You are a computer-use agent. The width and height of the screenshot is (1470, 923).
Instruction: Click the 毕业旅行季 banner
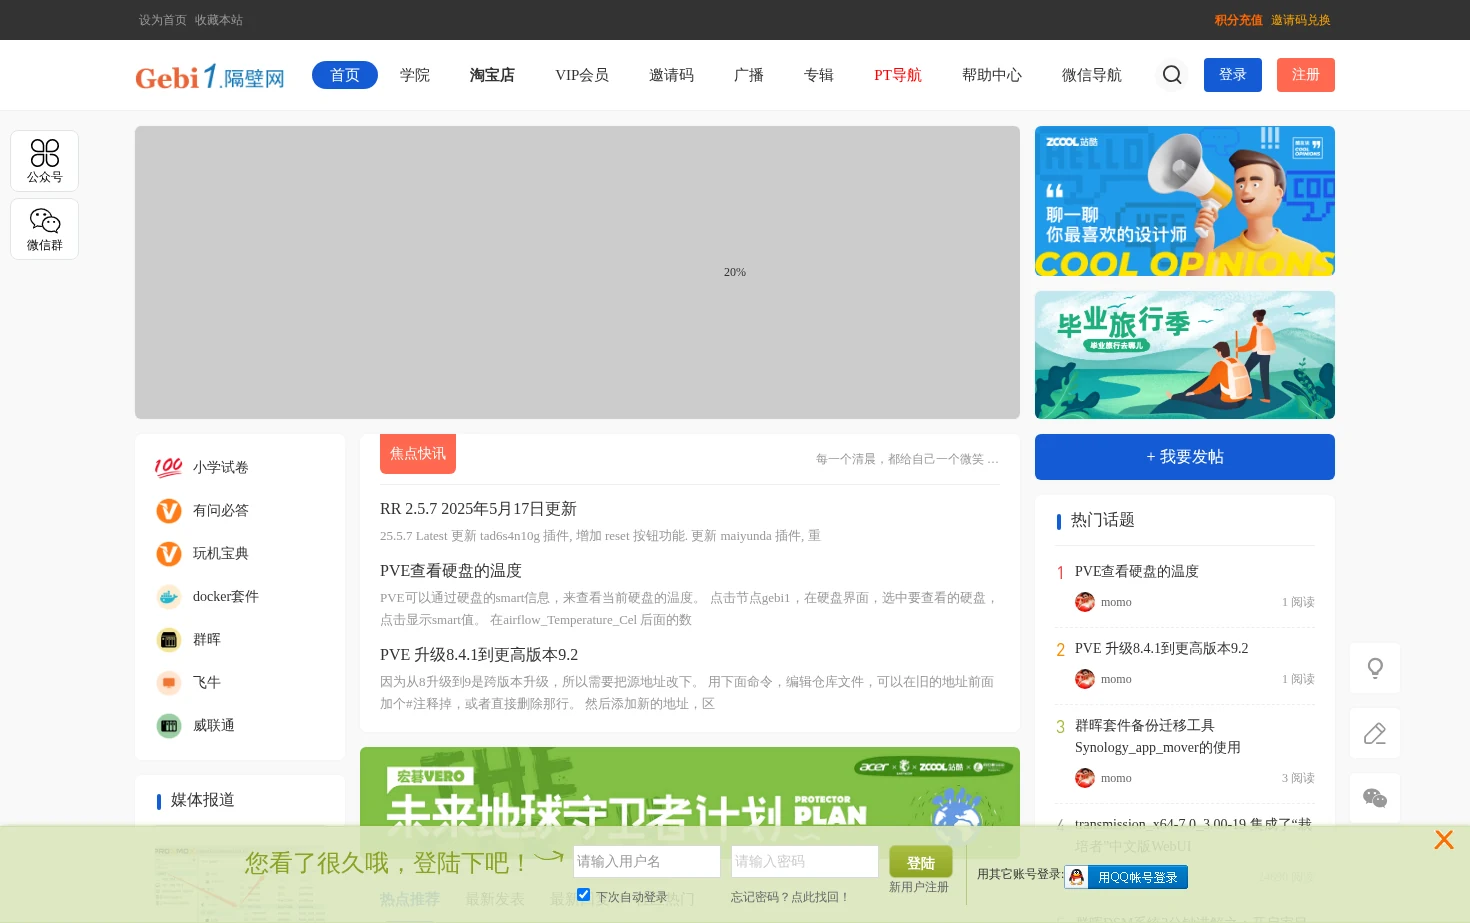point(1185,355)
